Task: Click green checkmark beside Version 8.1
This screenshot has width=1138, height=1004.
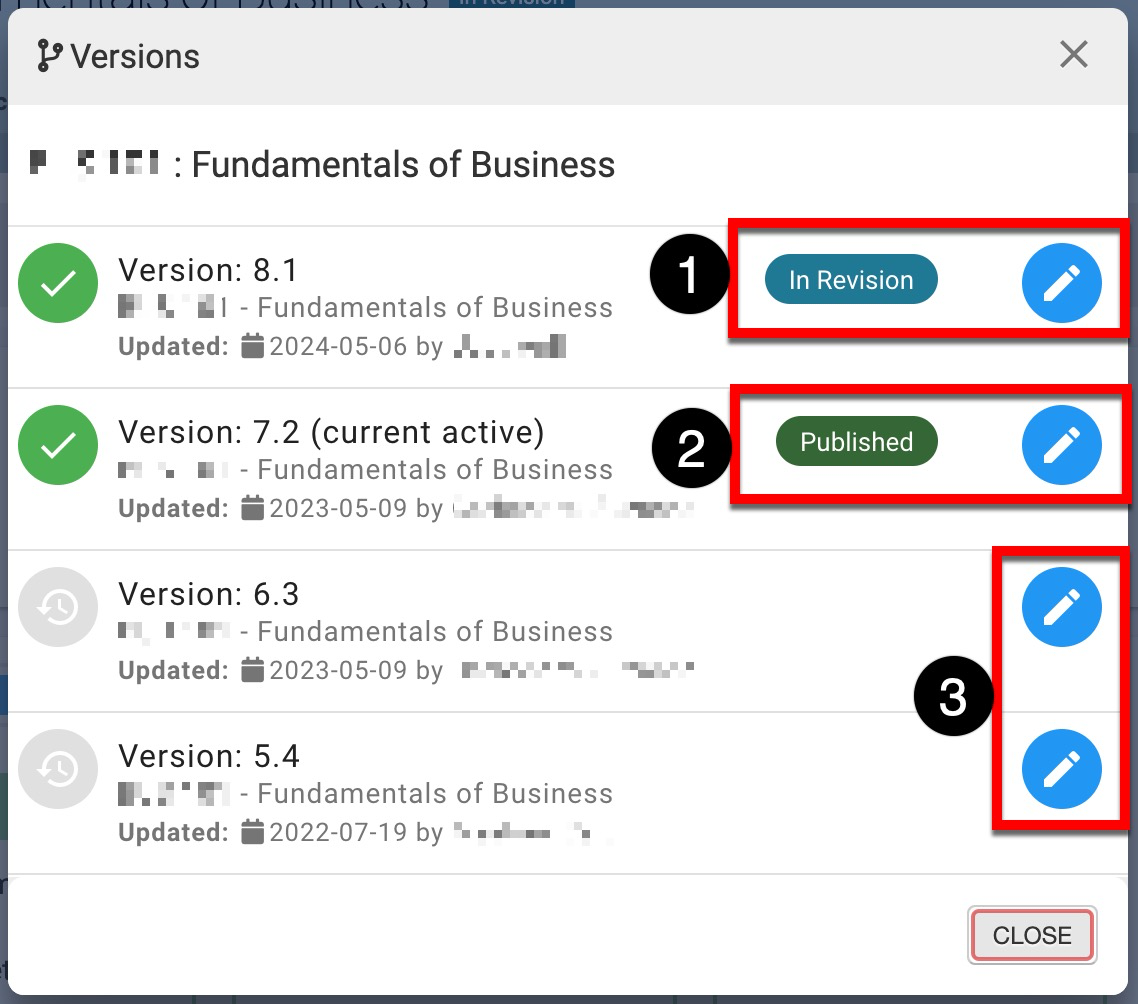Action: pos(58,283)
